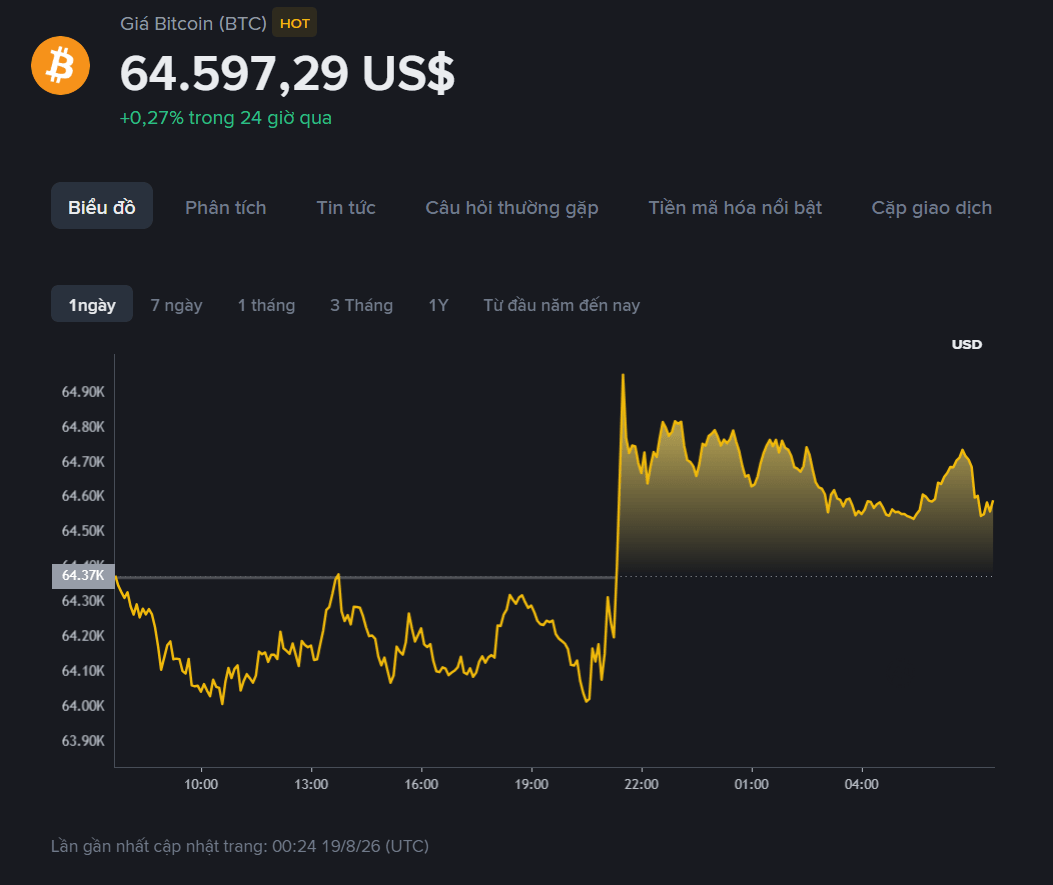Select the 1ngày chart range
Screen dimensions: 1053x885
(92, 305)
